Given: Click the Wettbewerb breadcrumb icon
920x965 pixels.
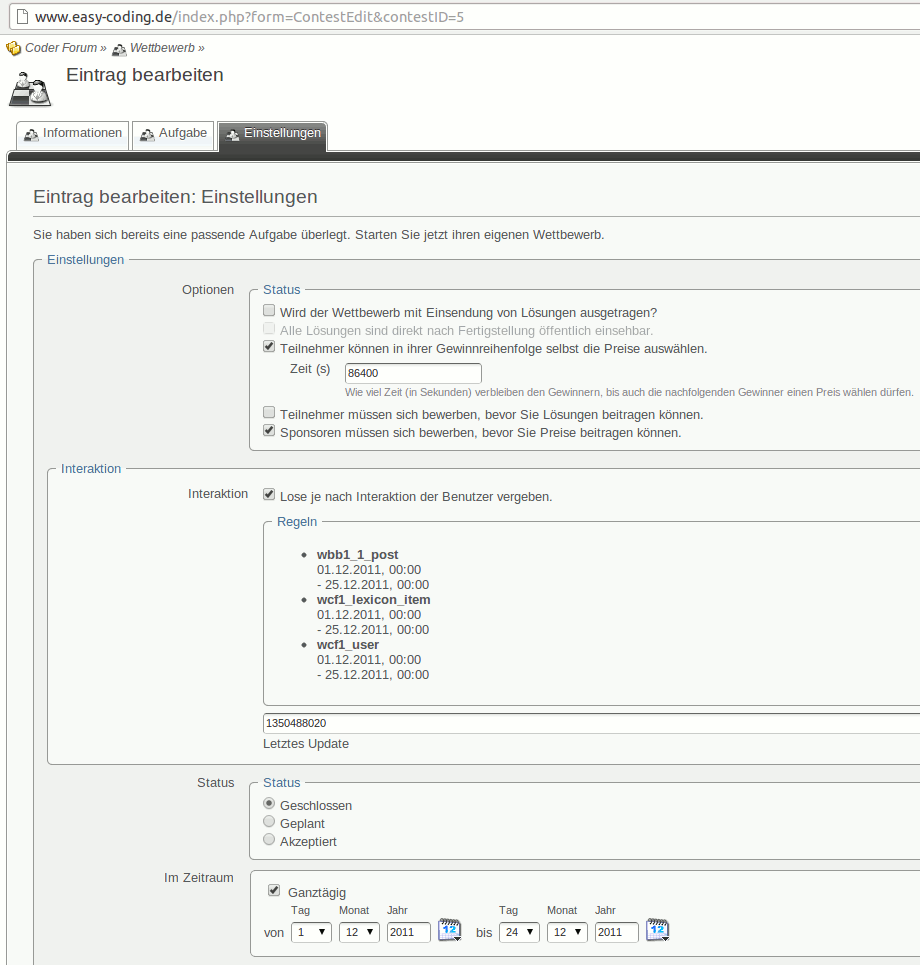Looking at the screenshot, I should point(119,48).
